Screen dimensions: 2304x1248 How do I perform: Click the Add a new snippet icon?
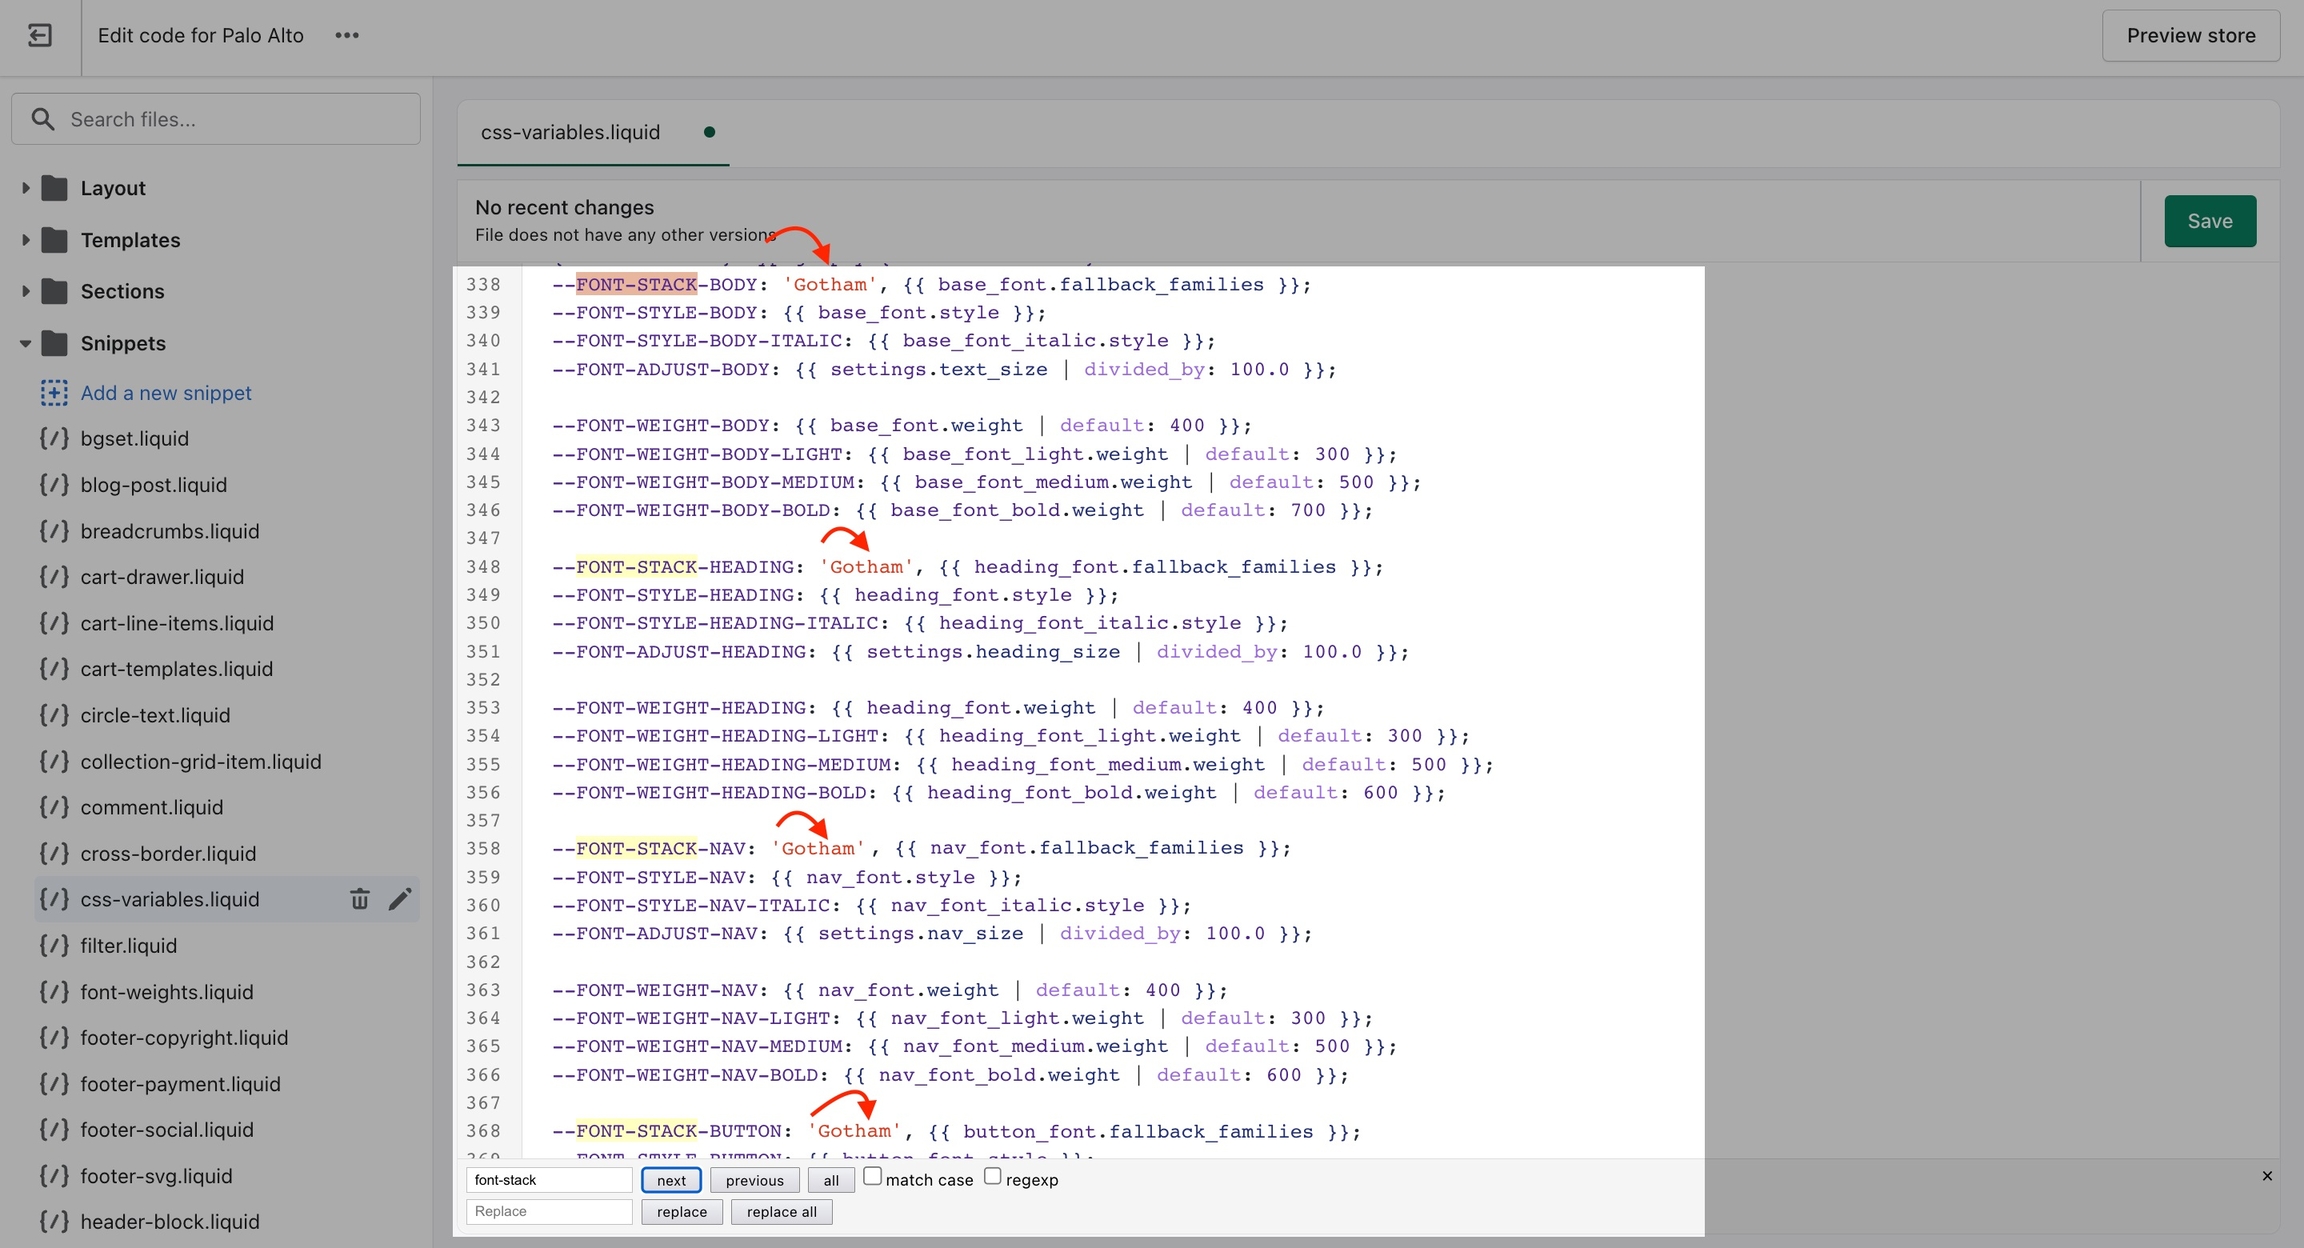tap(54, 393)
